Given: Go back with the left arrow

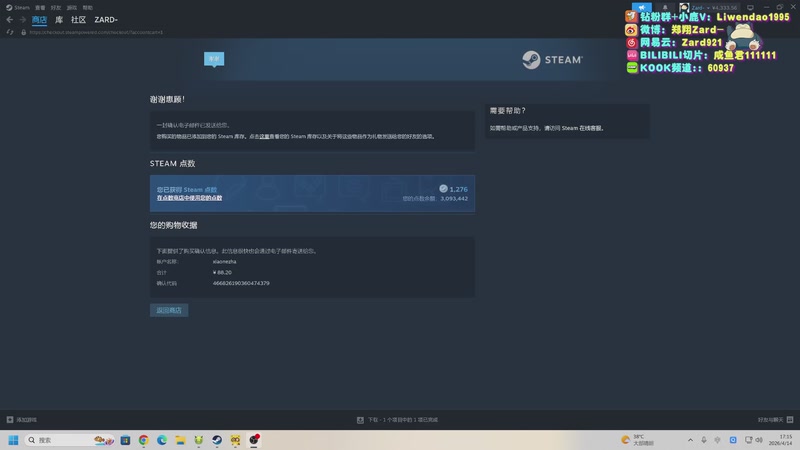Looking at the screenshot, I should pyautogui.click(x=10, y=19).
